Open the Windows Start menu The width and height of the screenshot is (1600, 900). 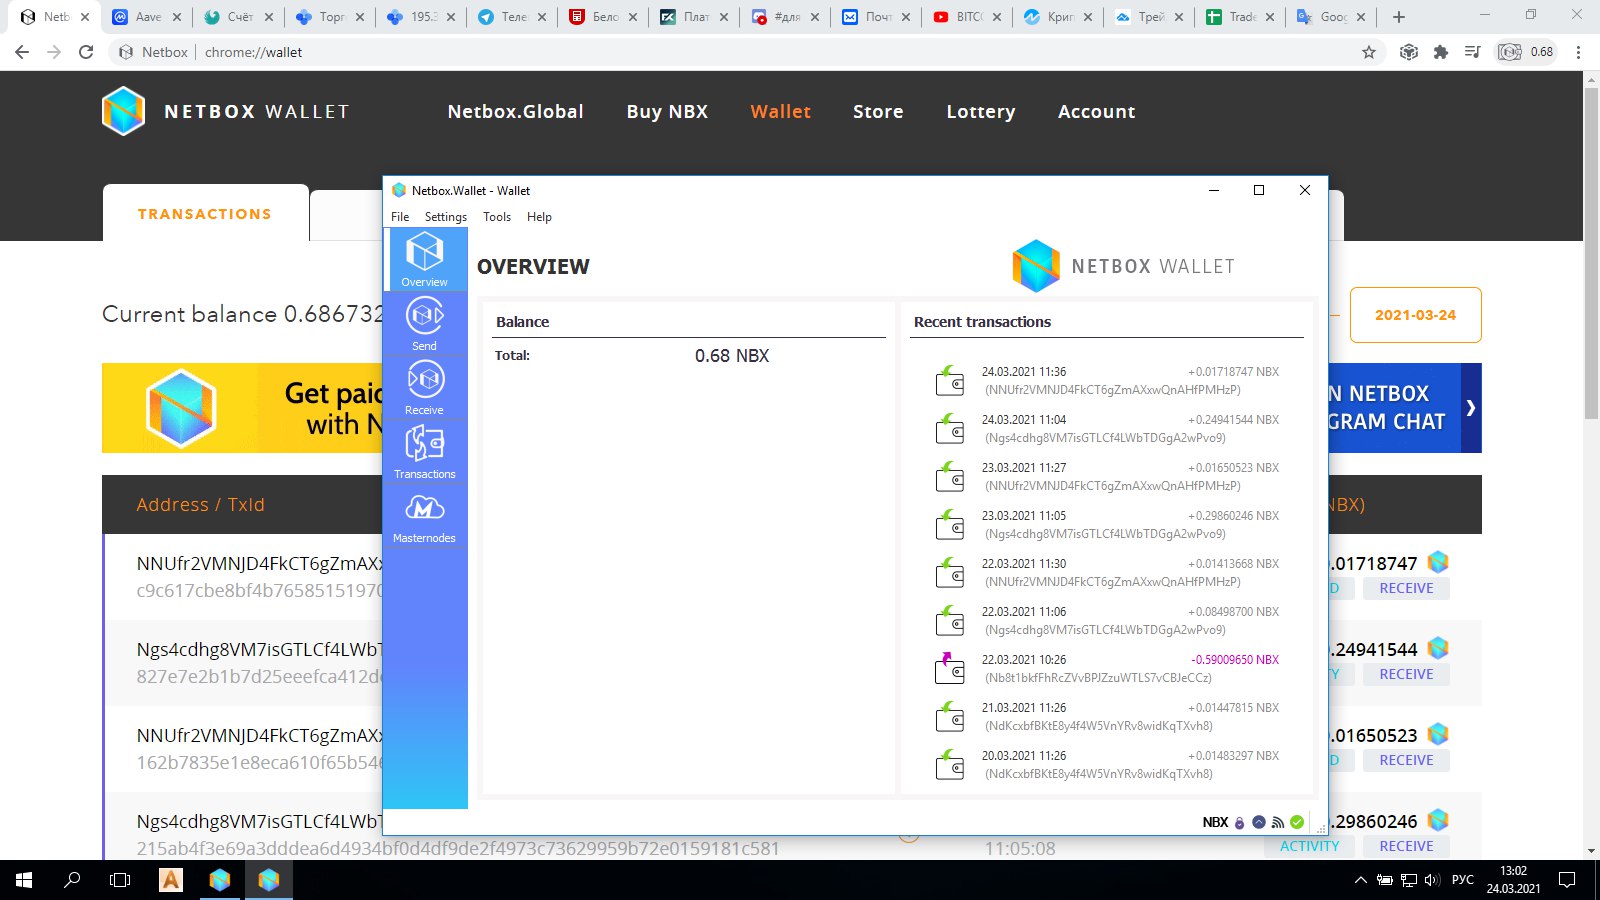pyautogui.click(x=24, y=880)
